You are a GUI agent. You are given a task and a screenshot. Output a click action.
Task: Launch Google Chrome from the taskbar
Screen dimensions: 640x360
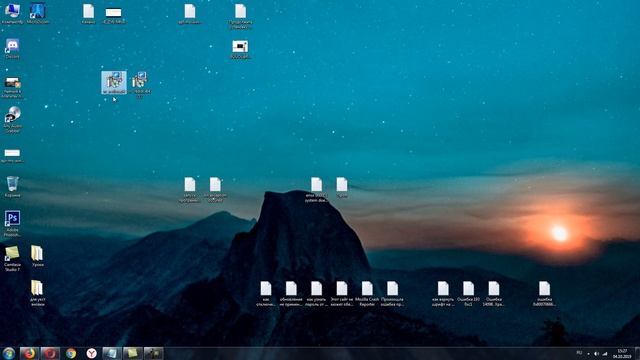point(71,353)
